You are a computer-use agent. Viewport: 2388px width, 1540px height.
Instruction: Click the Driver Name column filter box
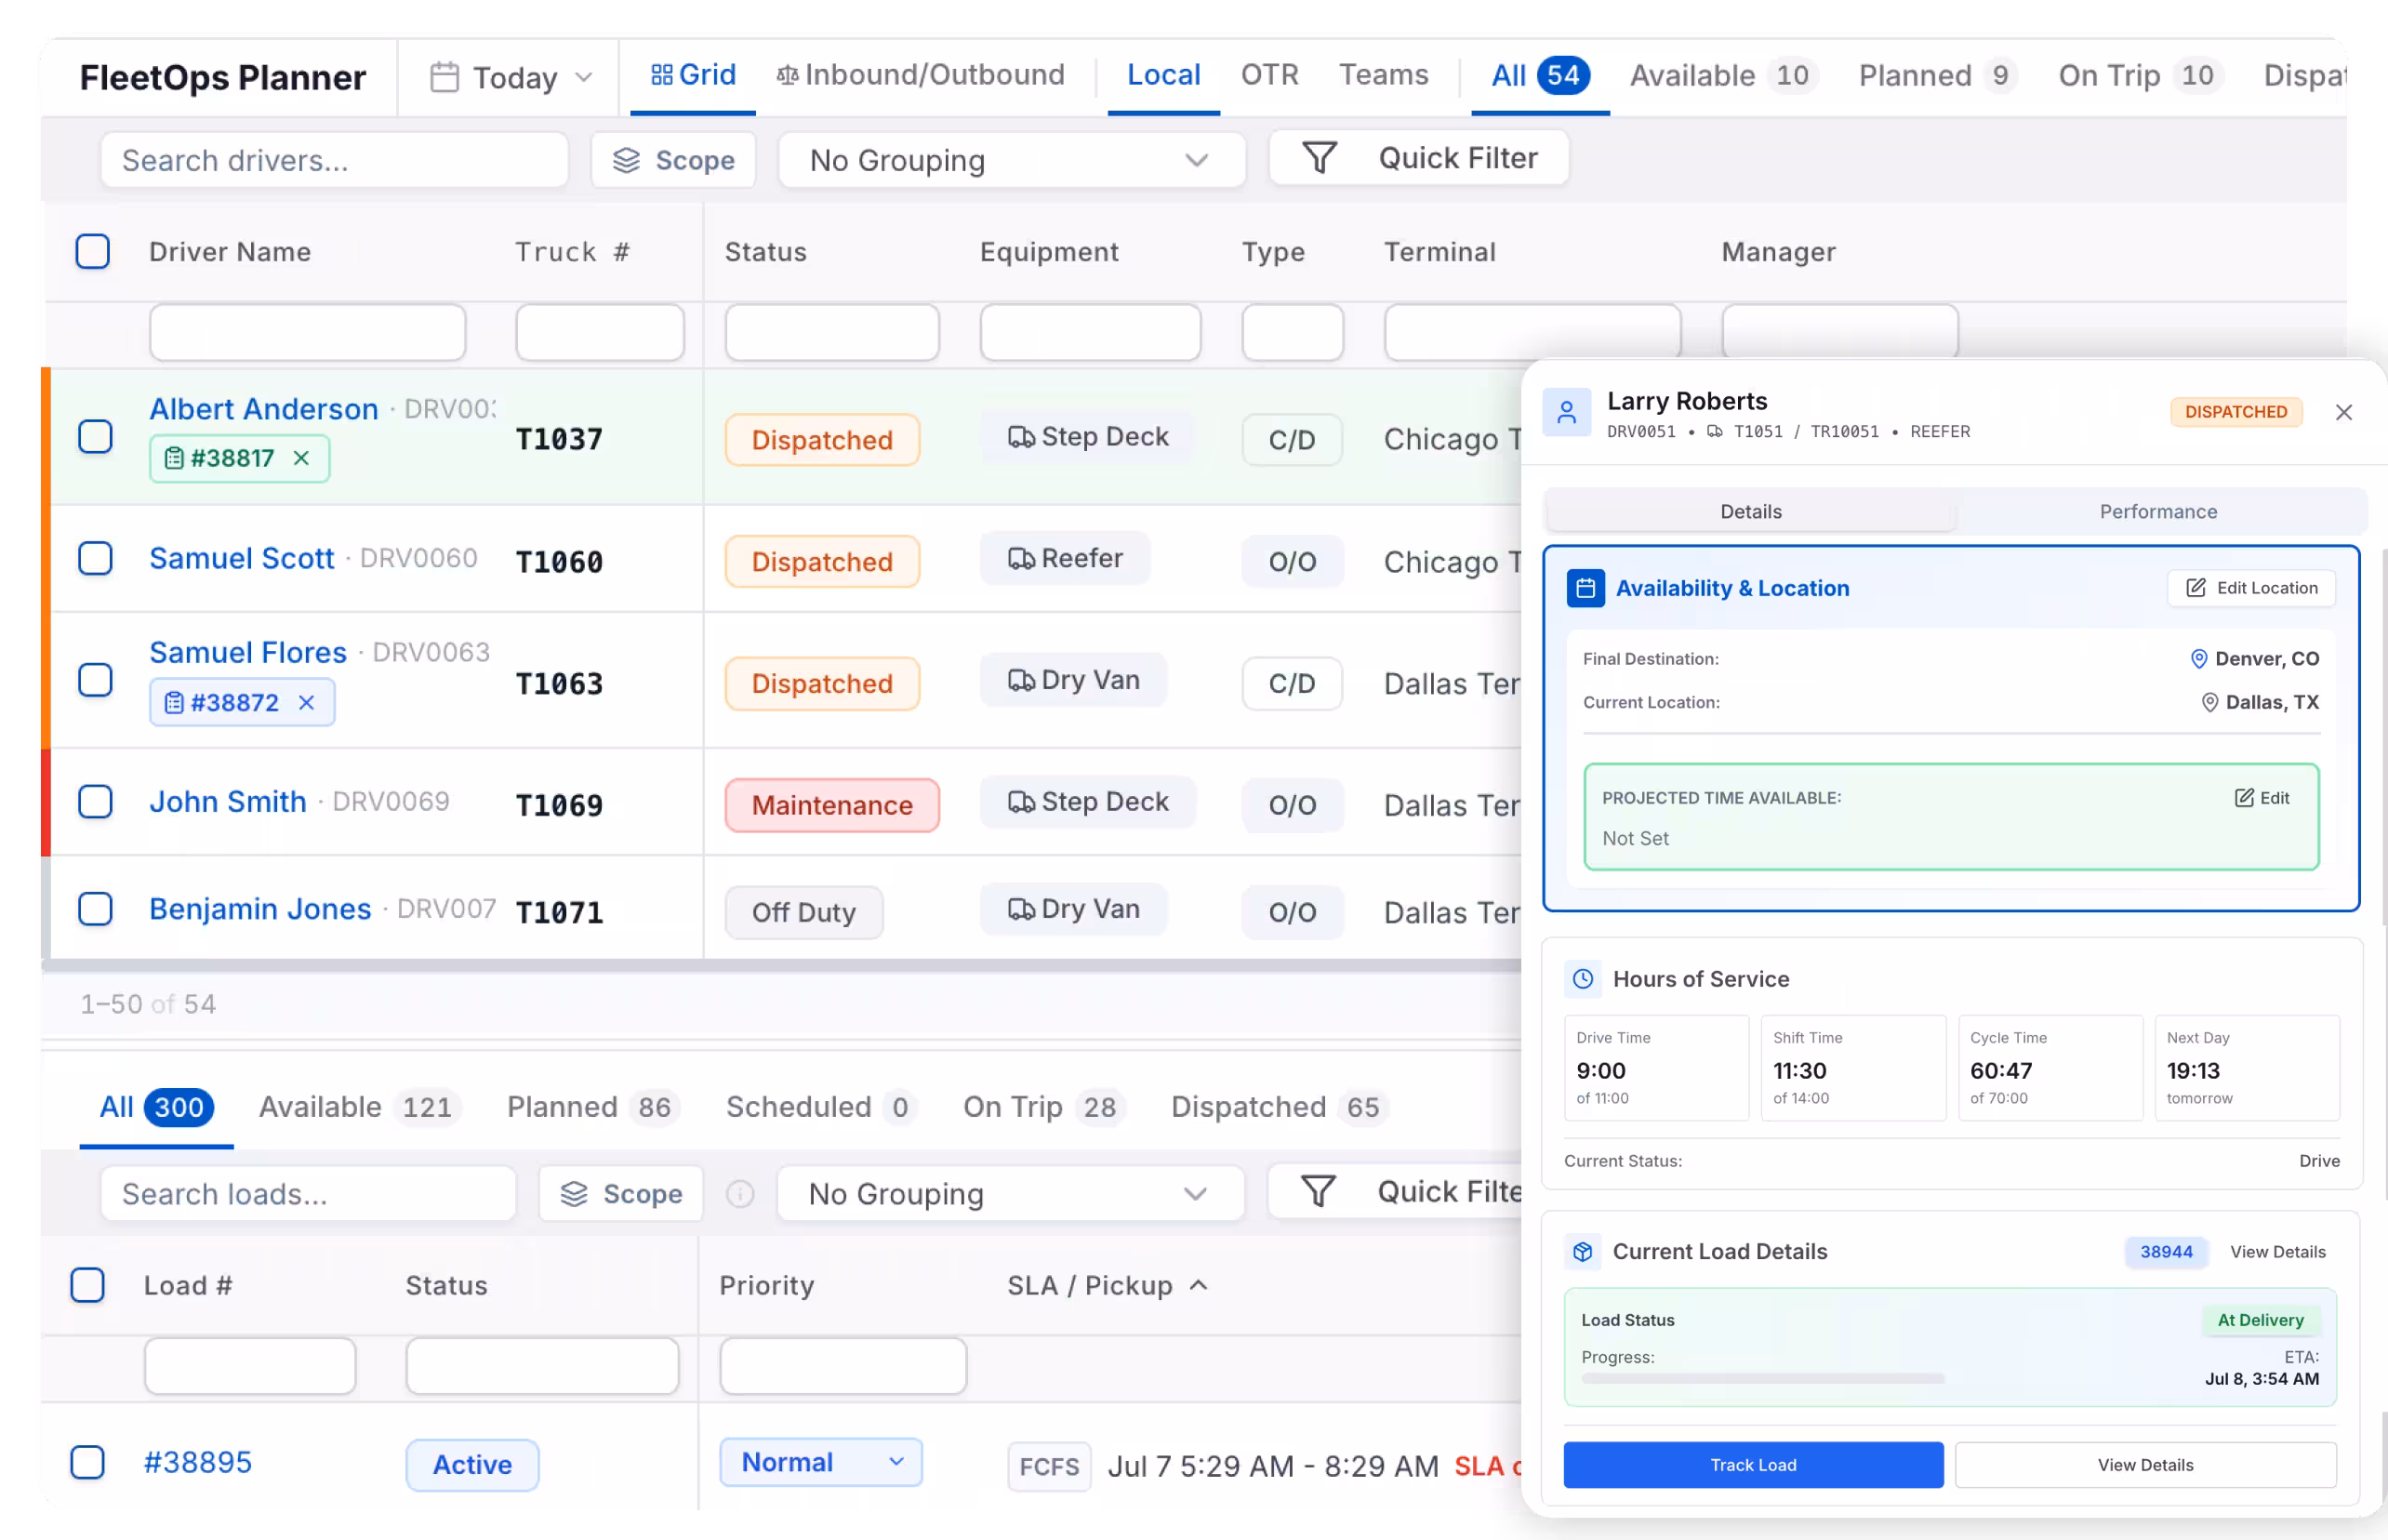[x=307, y=332]
